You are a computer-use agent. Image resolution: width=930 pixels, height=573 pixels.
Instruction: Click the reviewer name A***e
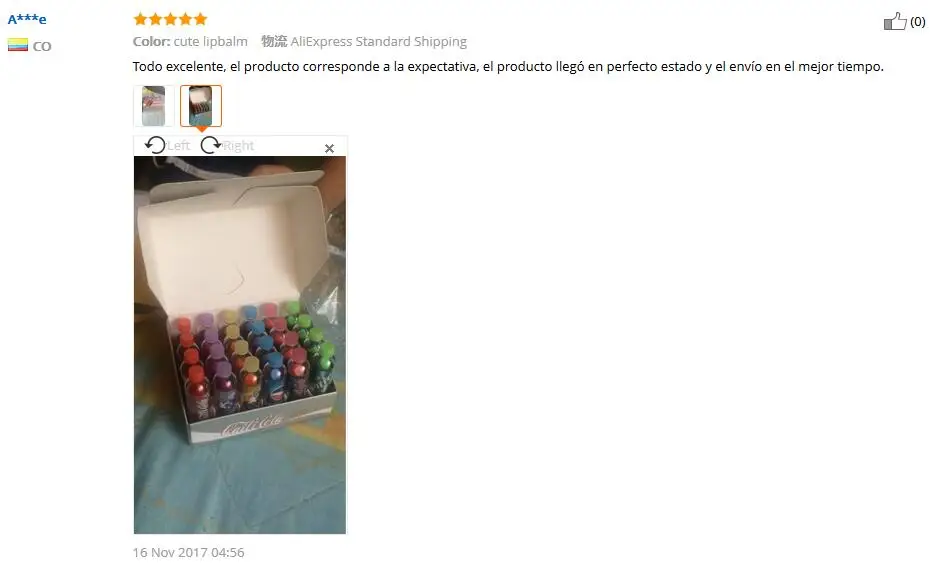click(x=27, y=19)
